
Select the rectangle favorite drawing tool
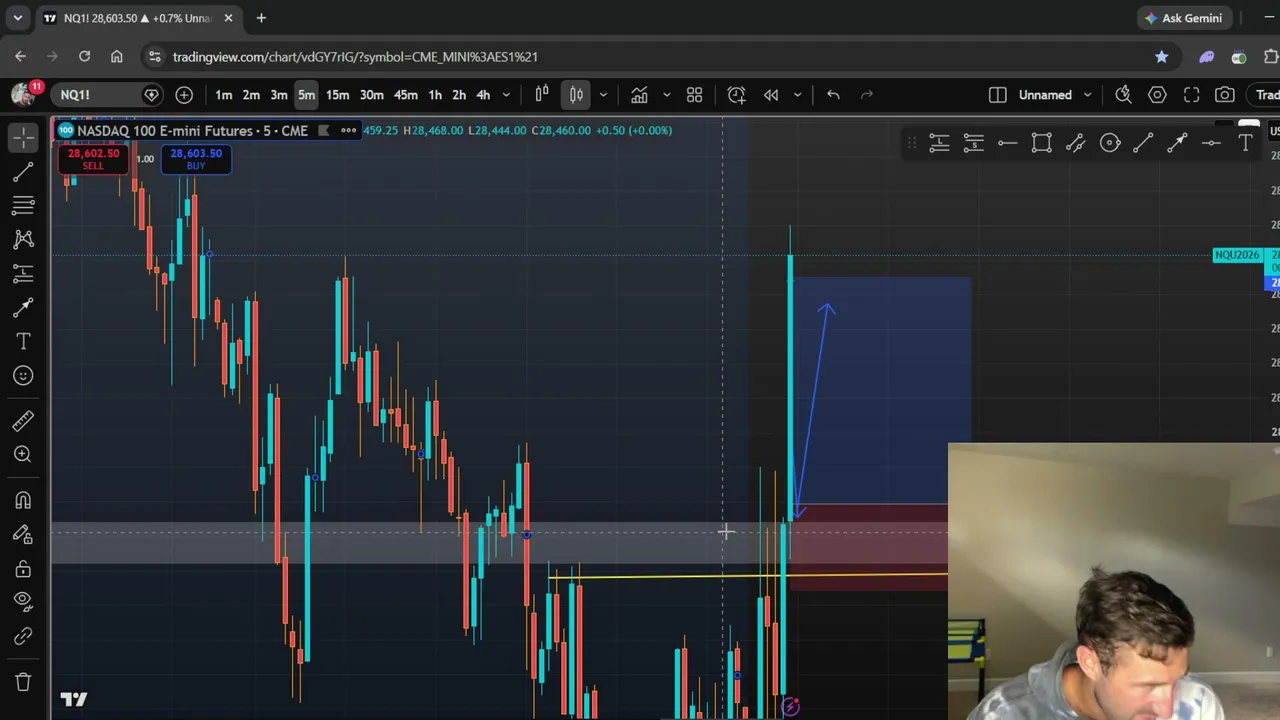[1041, 144]
